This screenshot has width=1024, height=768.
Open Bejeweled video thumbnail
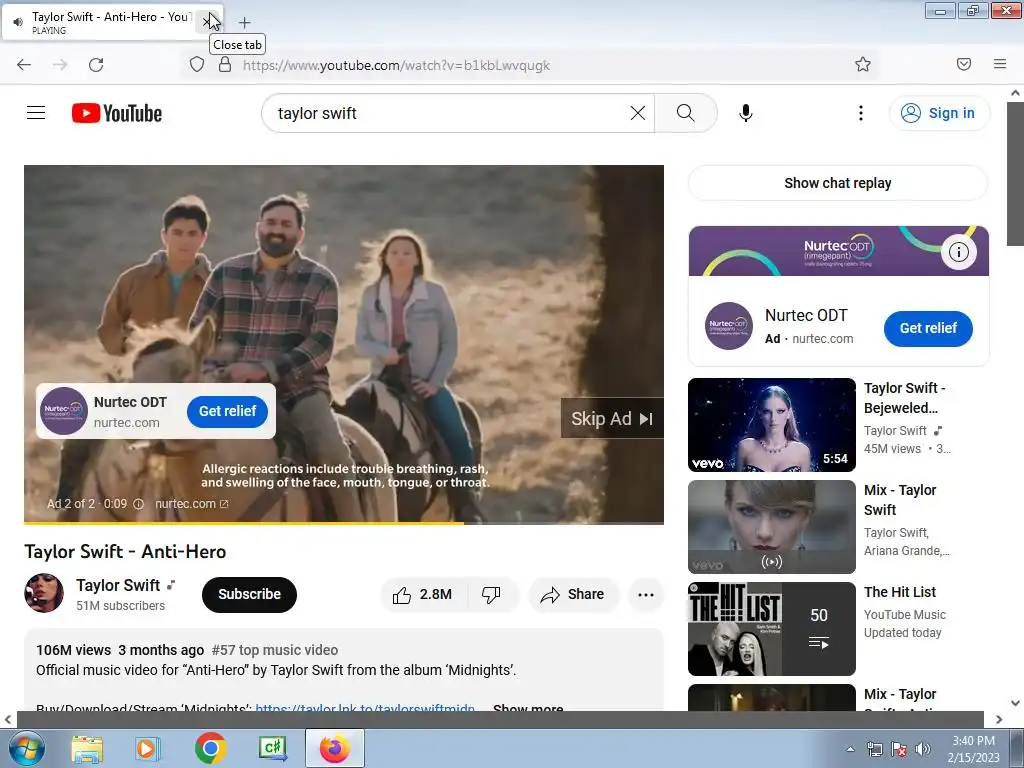point(771,424)
